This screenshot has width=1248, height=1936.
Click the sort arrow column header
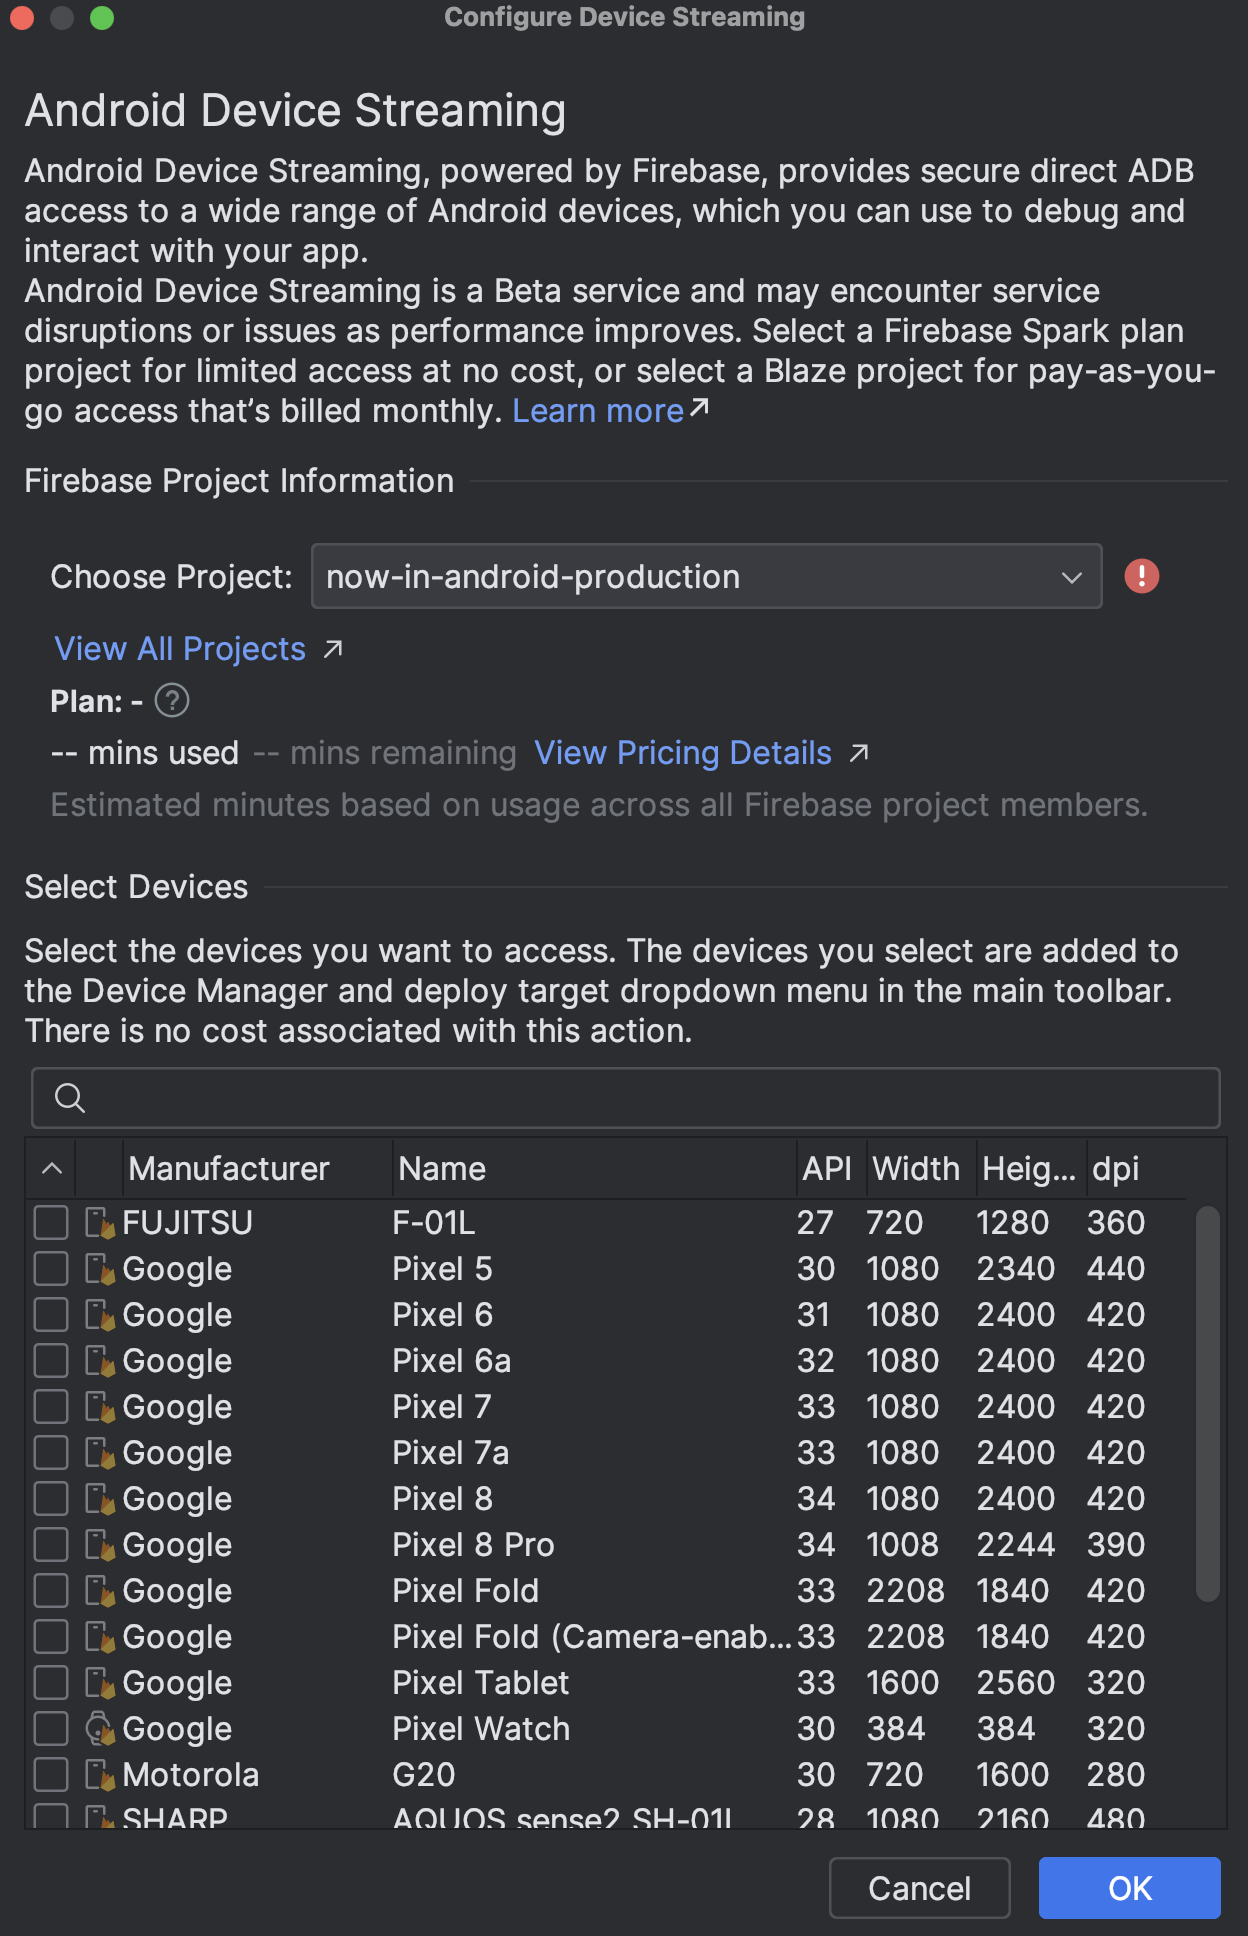pos(52,1168)
